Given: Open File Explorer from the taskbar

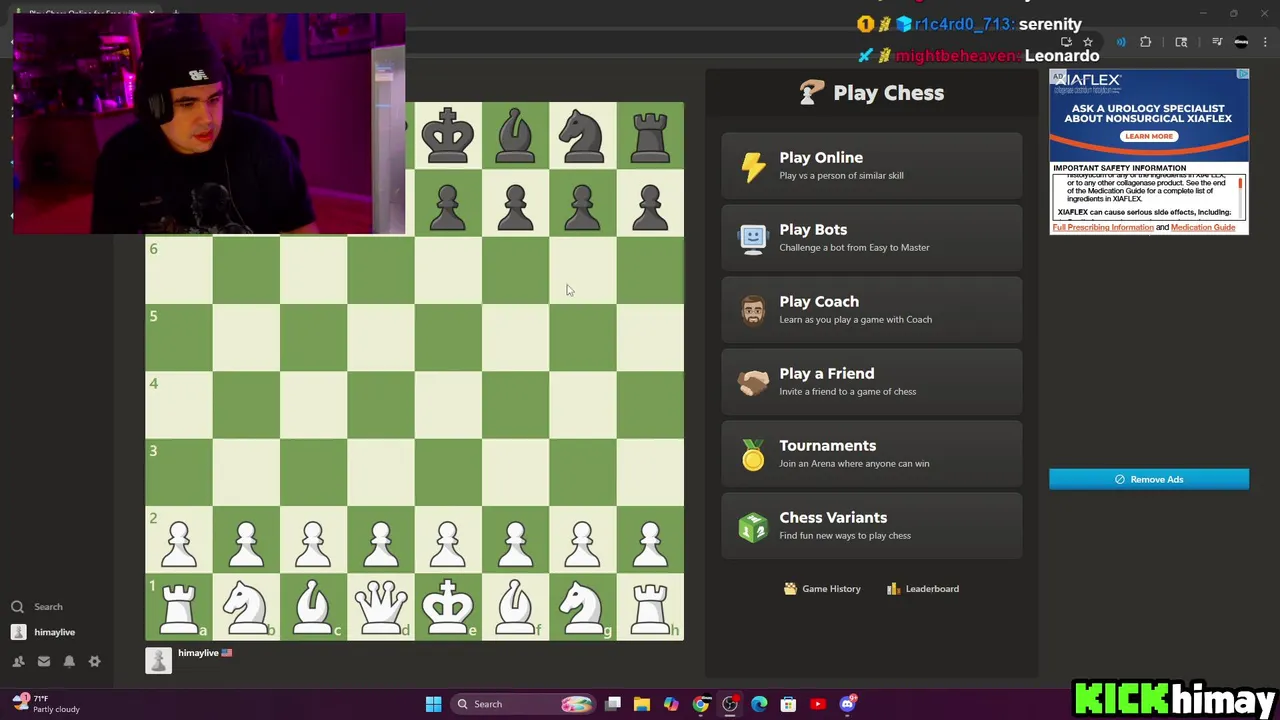Looking at the screenshot, I should pos(642,704).
